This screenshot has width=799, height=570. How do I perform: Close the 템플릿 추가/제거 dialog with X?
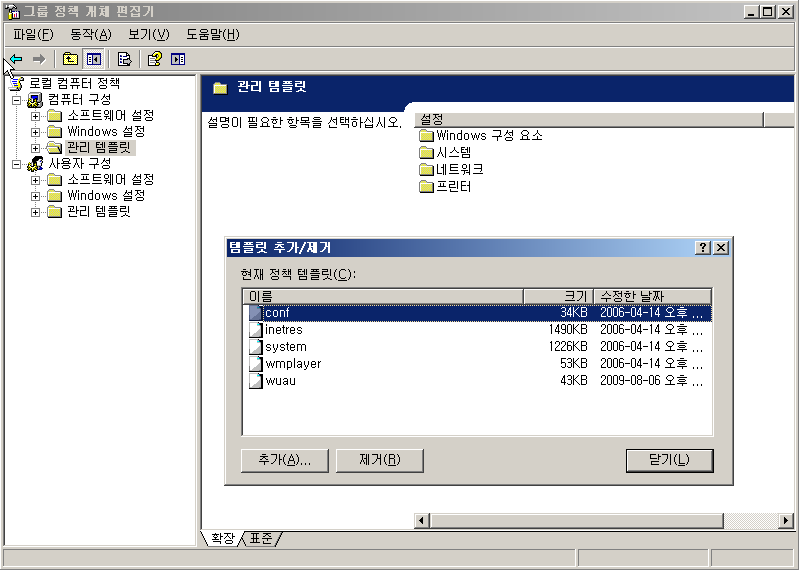tap(721, 248)
